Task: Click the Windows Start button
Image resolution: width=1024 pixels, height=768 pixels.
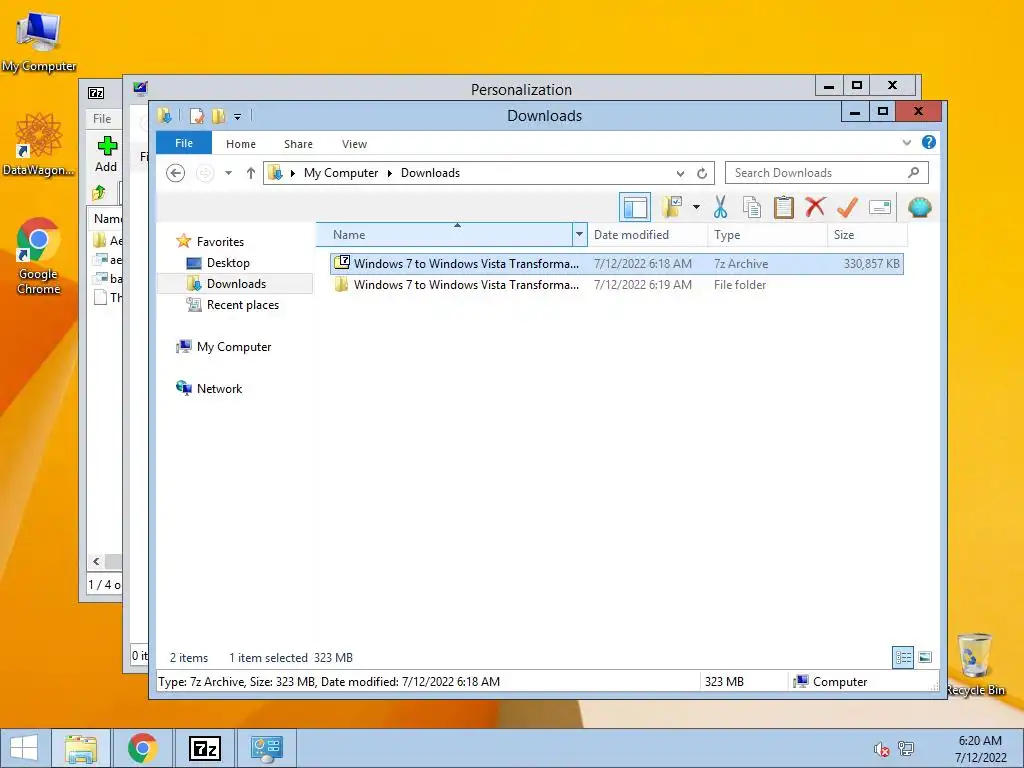Action: pos(24,748)
